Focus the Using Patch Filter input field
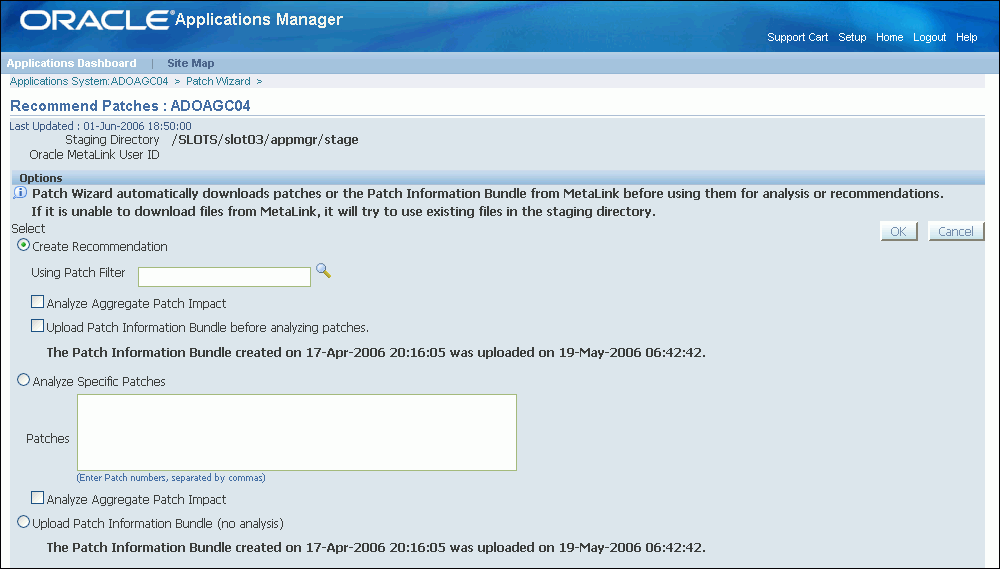The height and width of the screenshot is (569, 1000). click(x=224, y=277)
